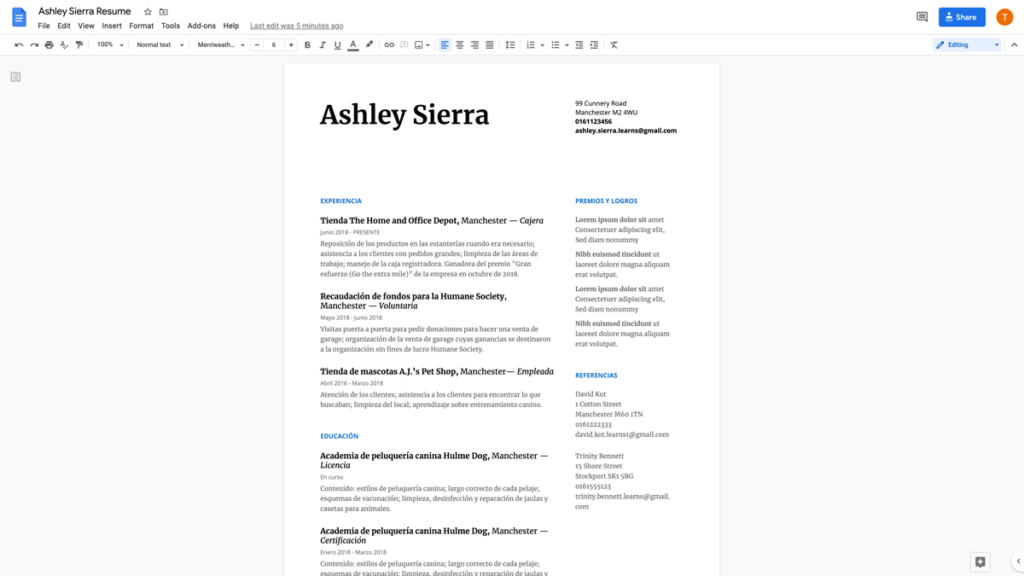Open the zoom 100% dropdown
The height and width of the screenshot is (576, 1024).
pos(109,45)
